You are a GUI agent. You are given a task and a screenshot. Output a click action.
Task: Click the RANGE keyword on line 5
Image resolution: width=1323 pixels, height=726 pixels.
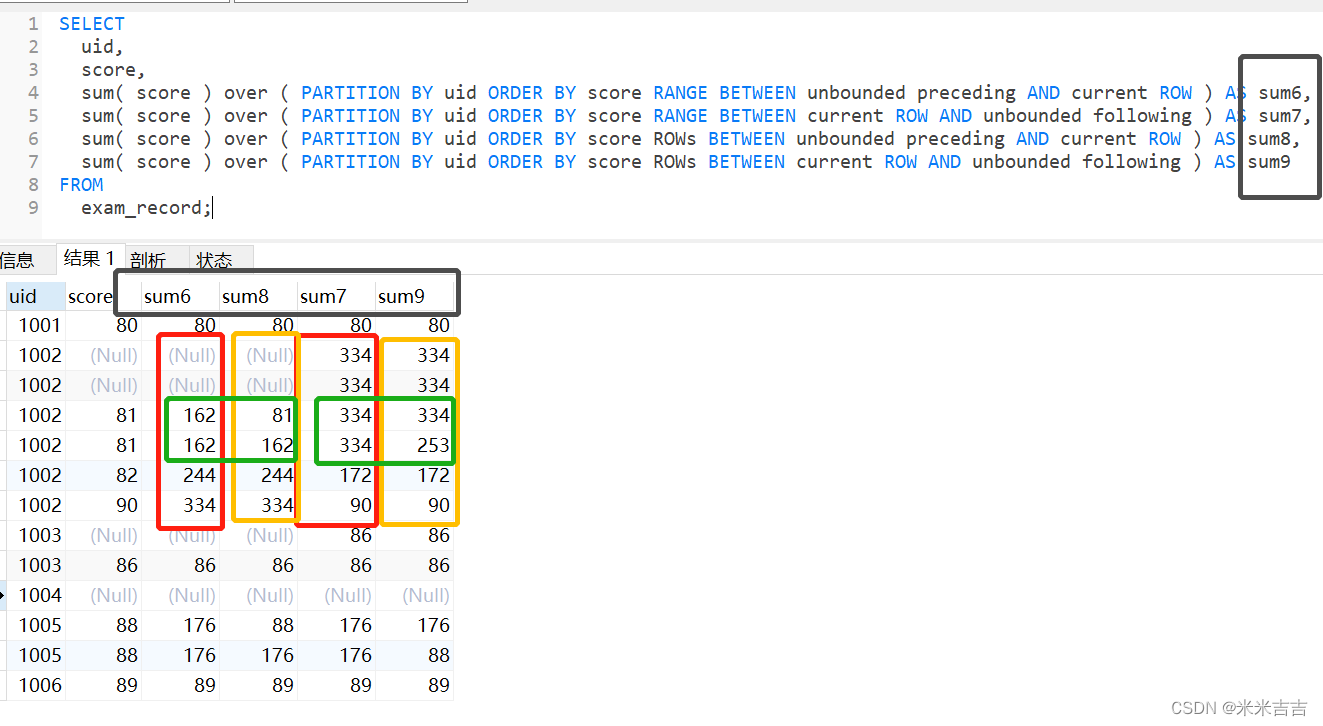click(680, 116)
